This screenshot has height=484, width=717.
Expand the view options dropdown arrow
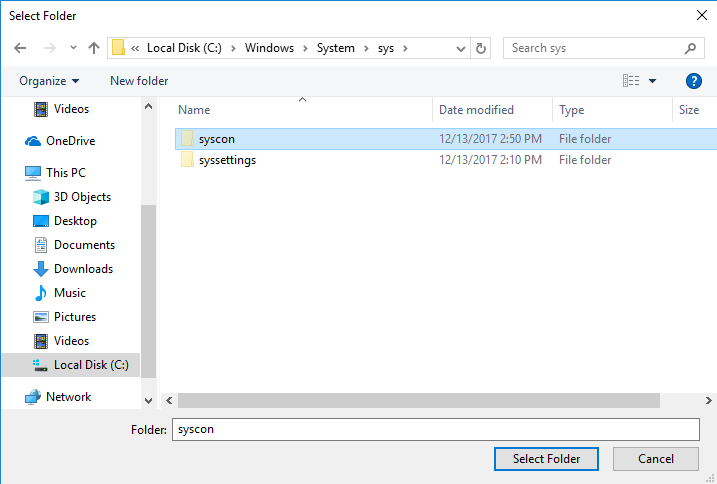[x=653, y=81]
